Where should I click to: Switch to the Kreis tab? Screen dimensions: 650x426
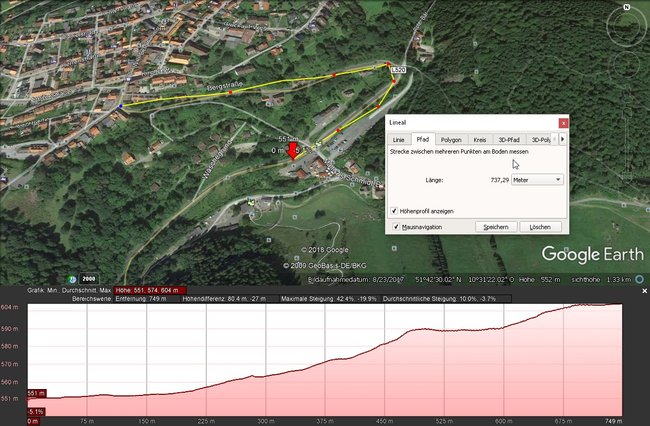click(480, 140)
